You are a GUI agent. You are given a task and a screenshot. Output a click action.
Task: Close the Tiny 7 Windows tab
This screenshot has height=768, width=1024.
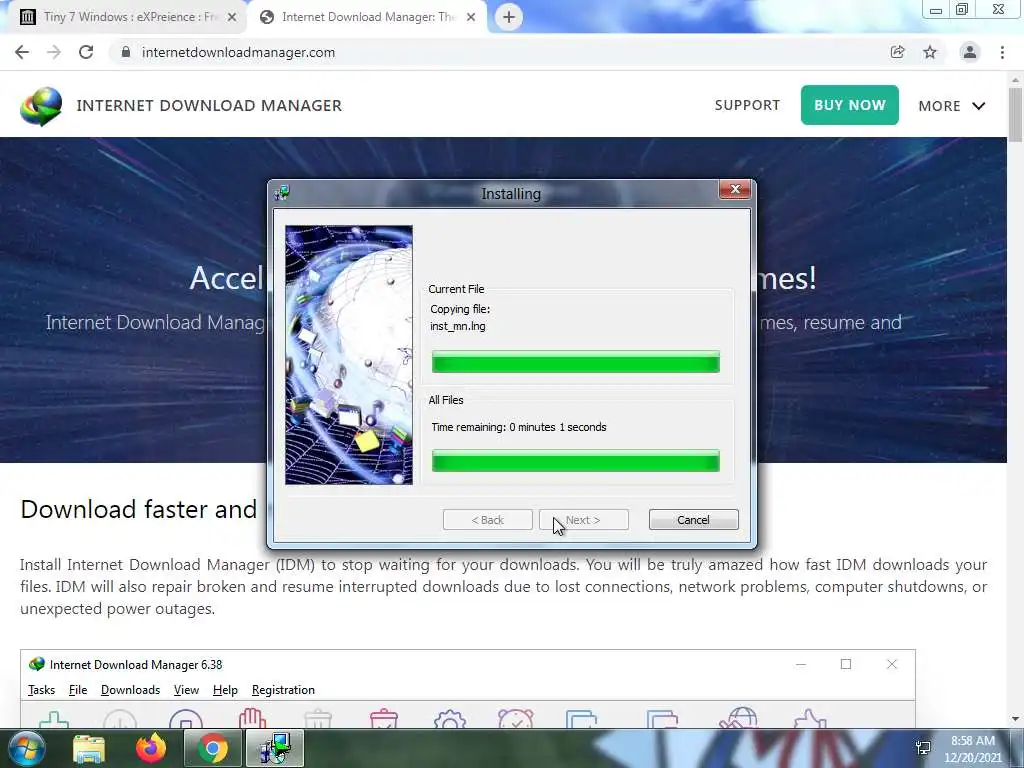click(x=232, y=17)
